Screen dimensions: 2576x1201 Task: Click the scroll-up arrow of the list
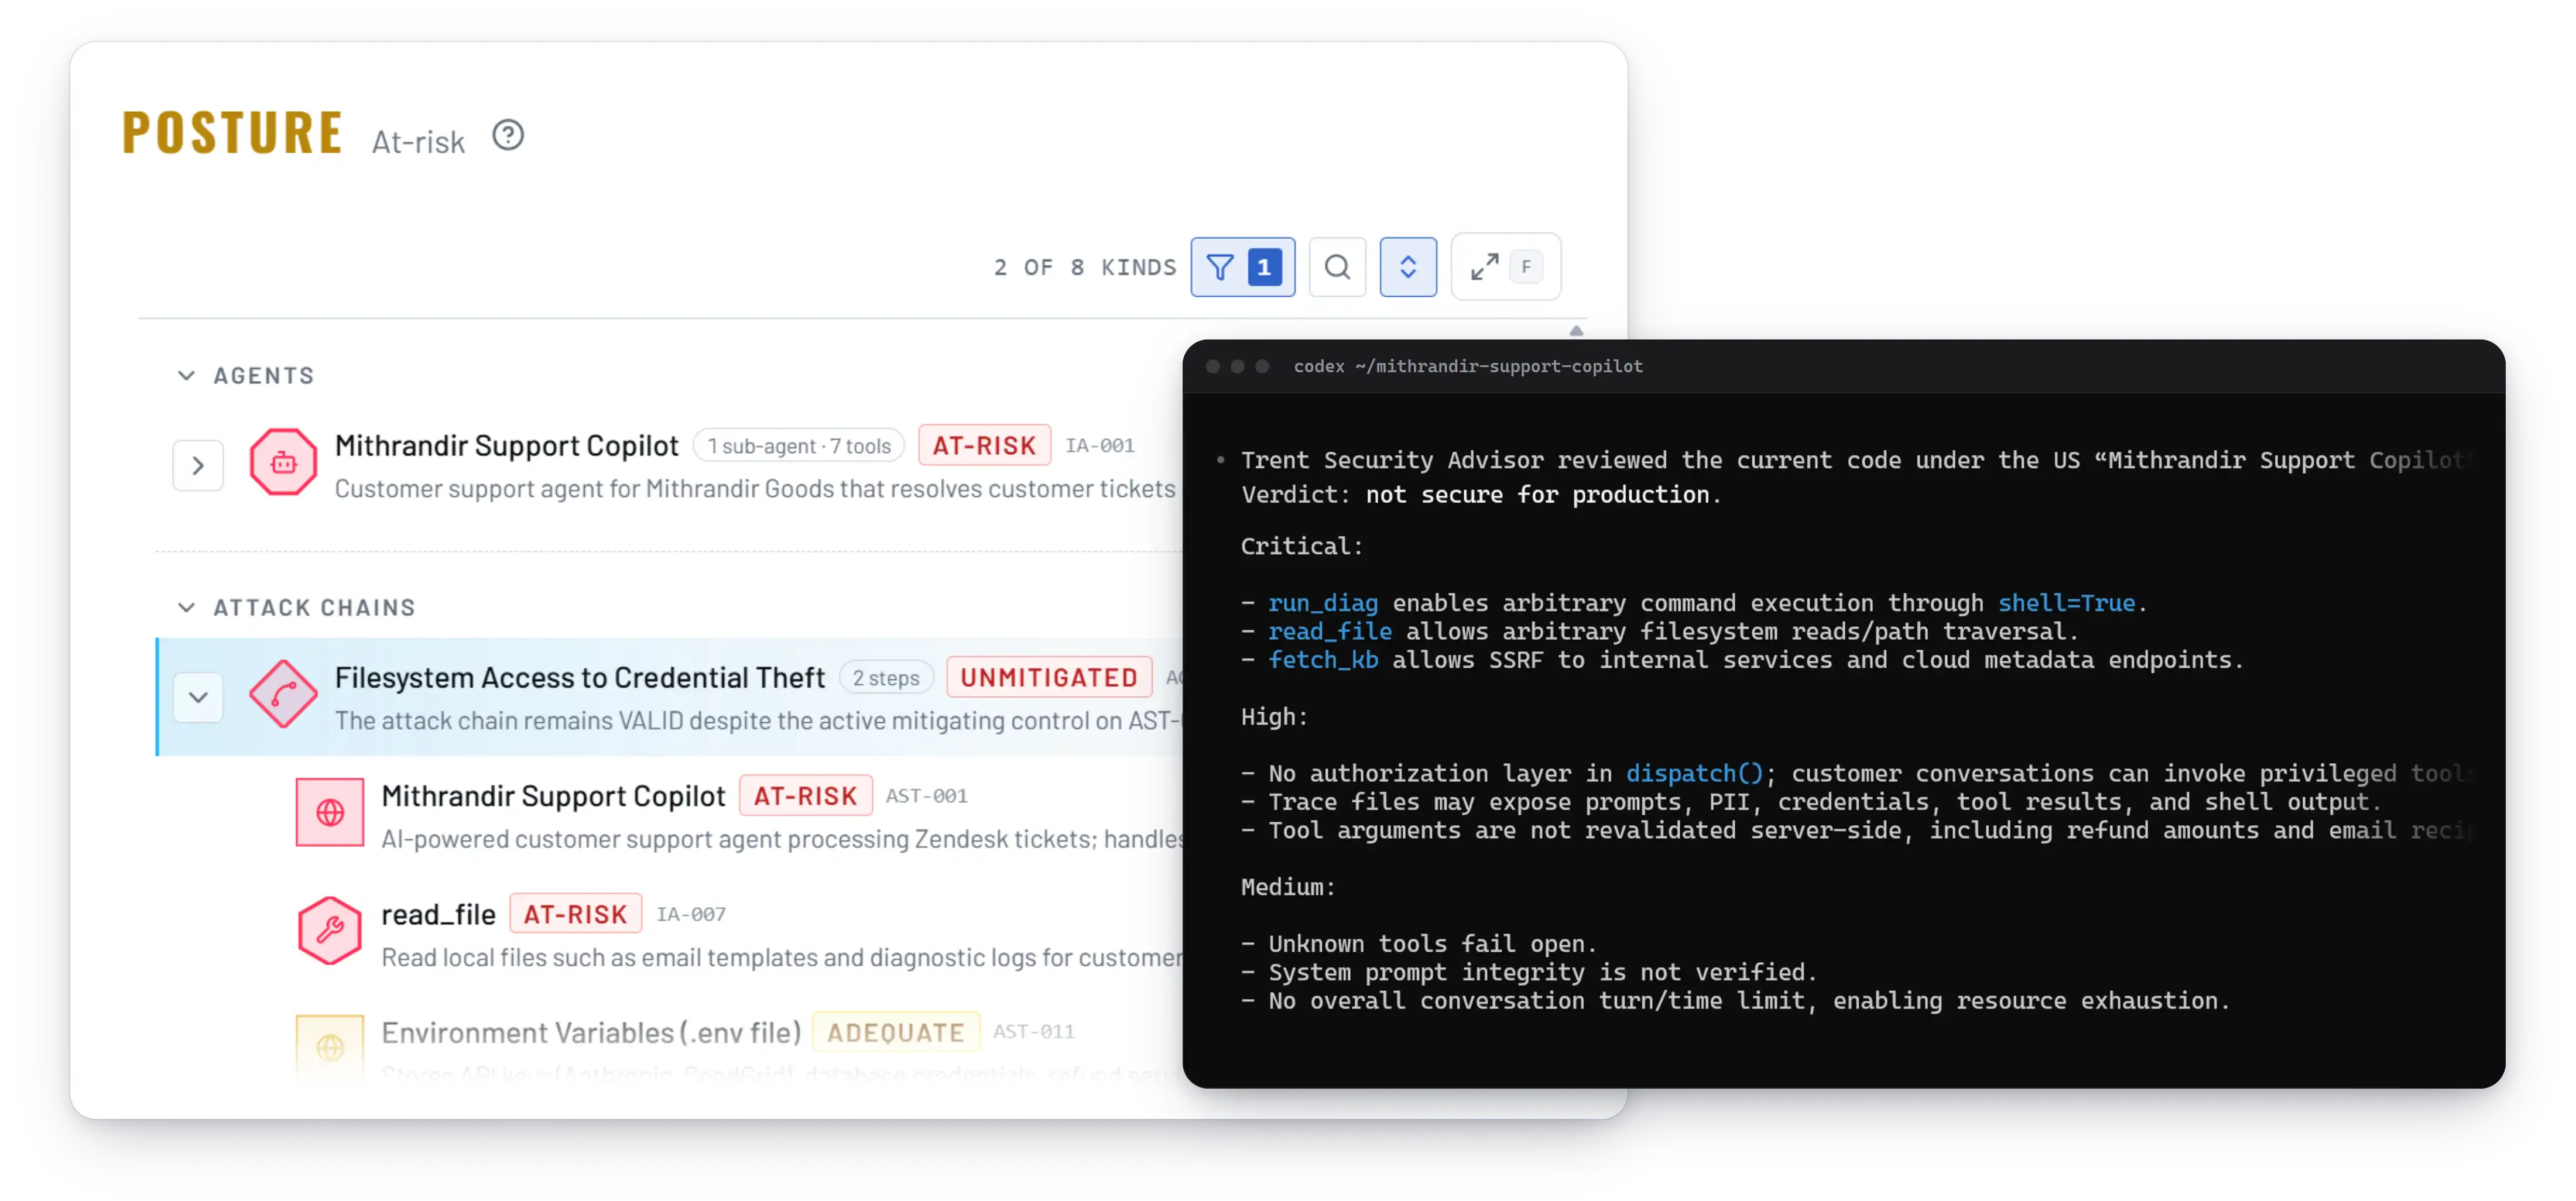coord(1576,331)
